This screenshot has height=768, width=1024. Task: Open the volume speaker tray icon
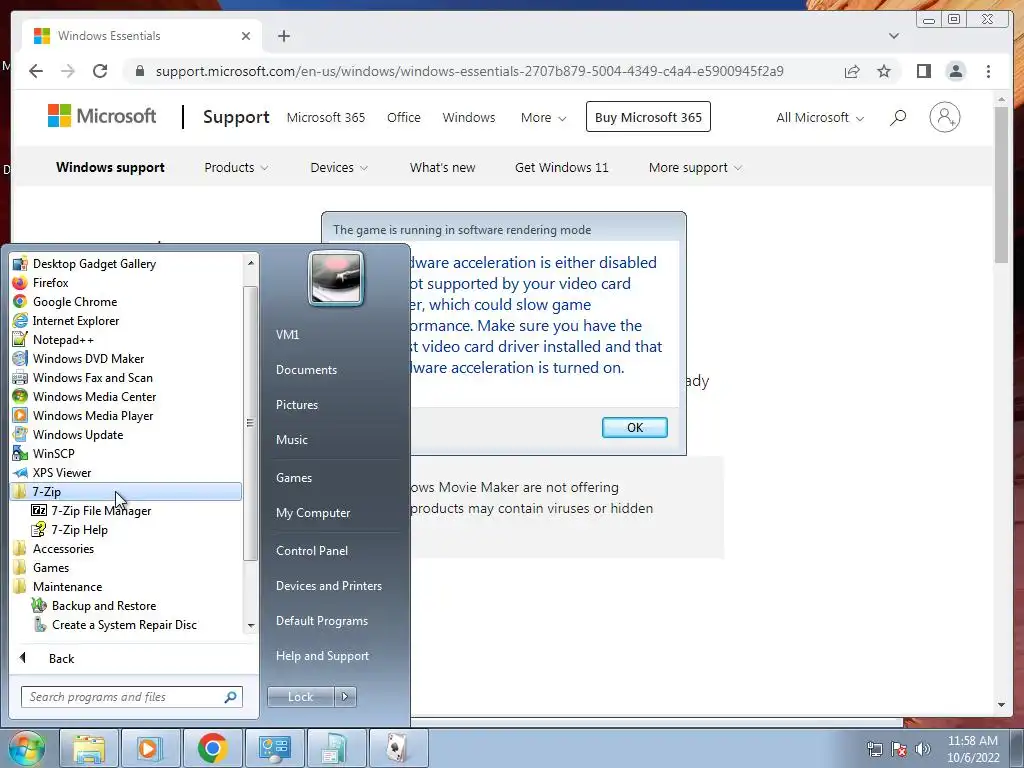click(923, 749)
